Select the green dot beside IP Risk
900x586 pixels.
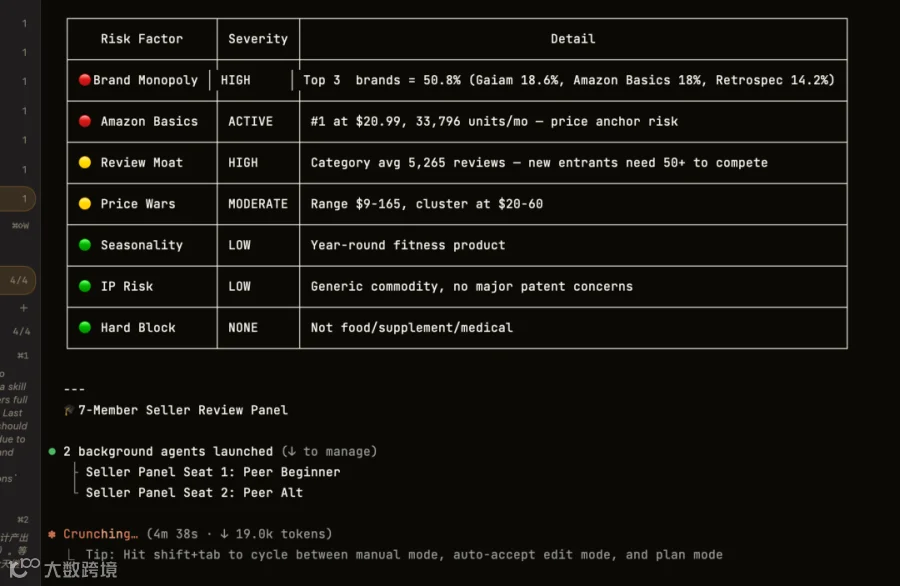pyautogui.click(x=84, y=286)
